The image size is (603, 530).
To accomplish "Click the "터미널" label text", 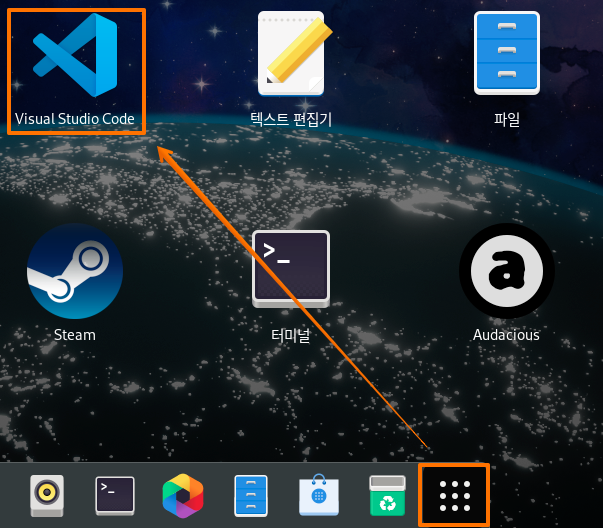I will (290, 335).
